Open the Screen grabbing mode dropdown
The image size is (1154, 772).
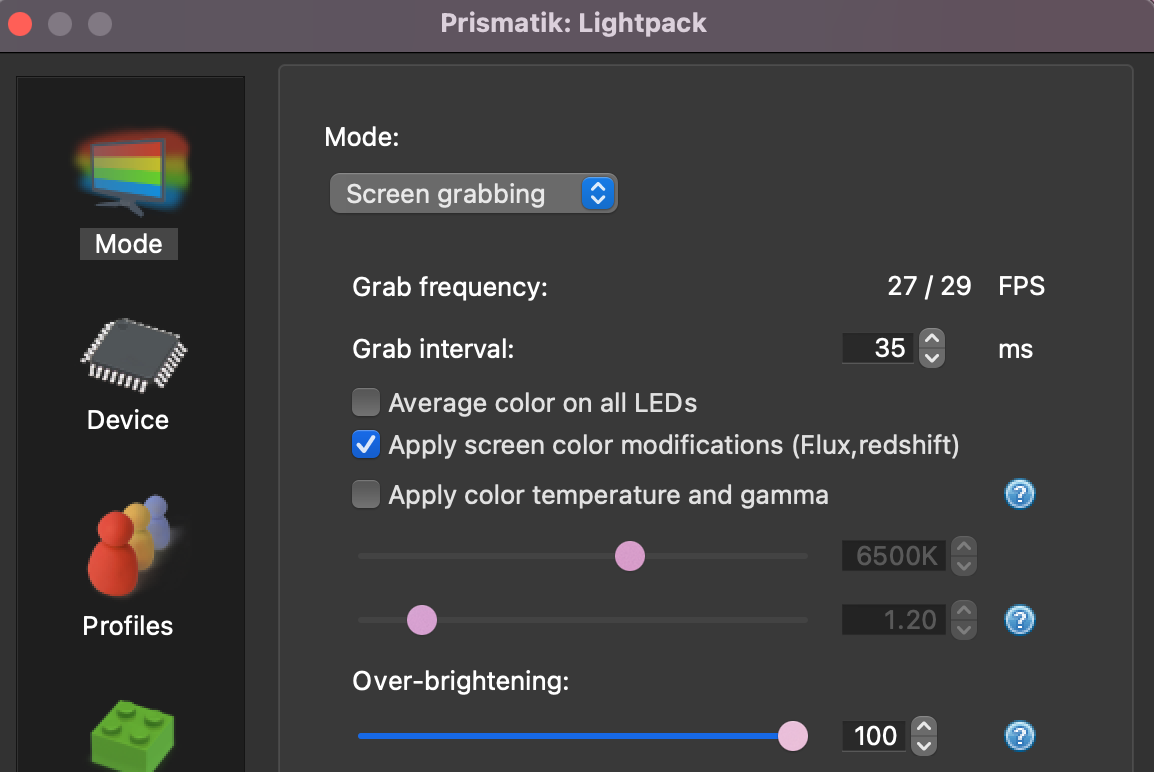(x=473, y=193)
